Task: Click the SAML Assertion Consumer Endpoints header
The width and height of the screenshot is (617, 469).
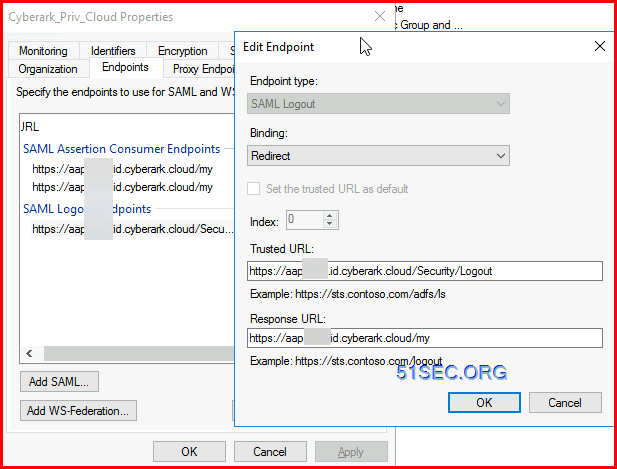Action: 122,149
